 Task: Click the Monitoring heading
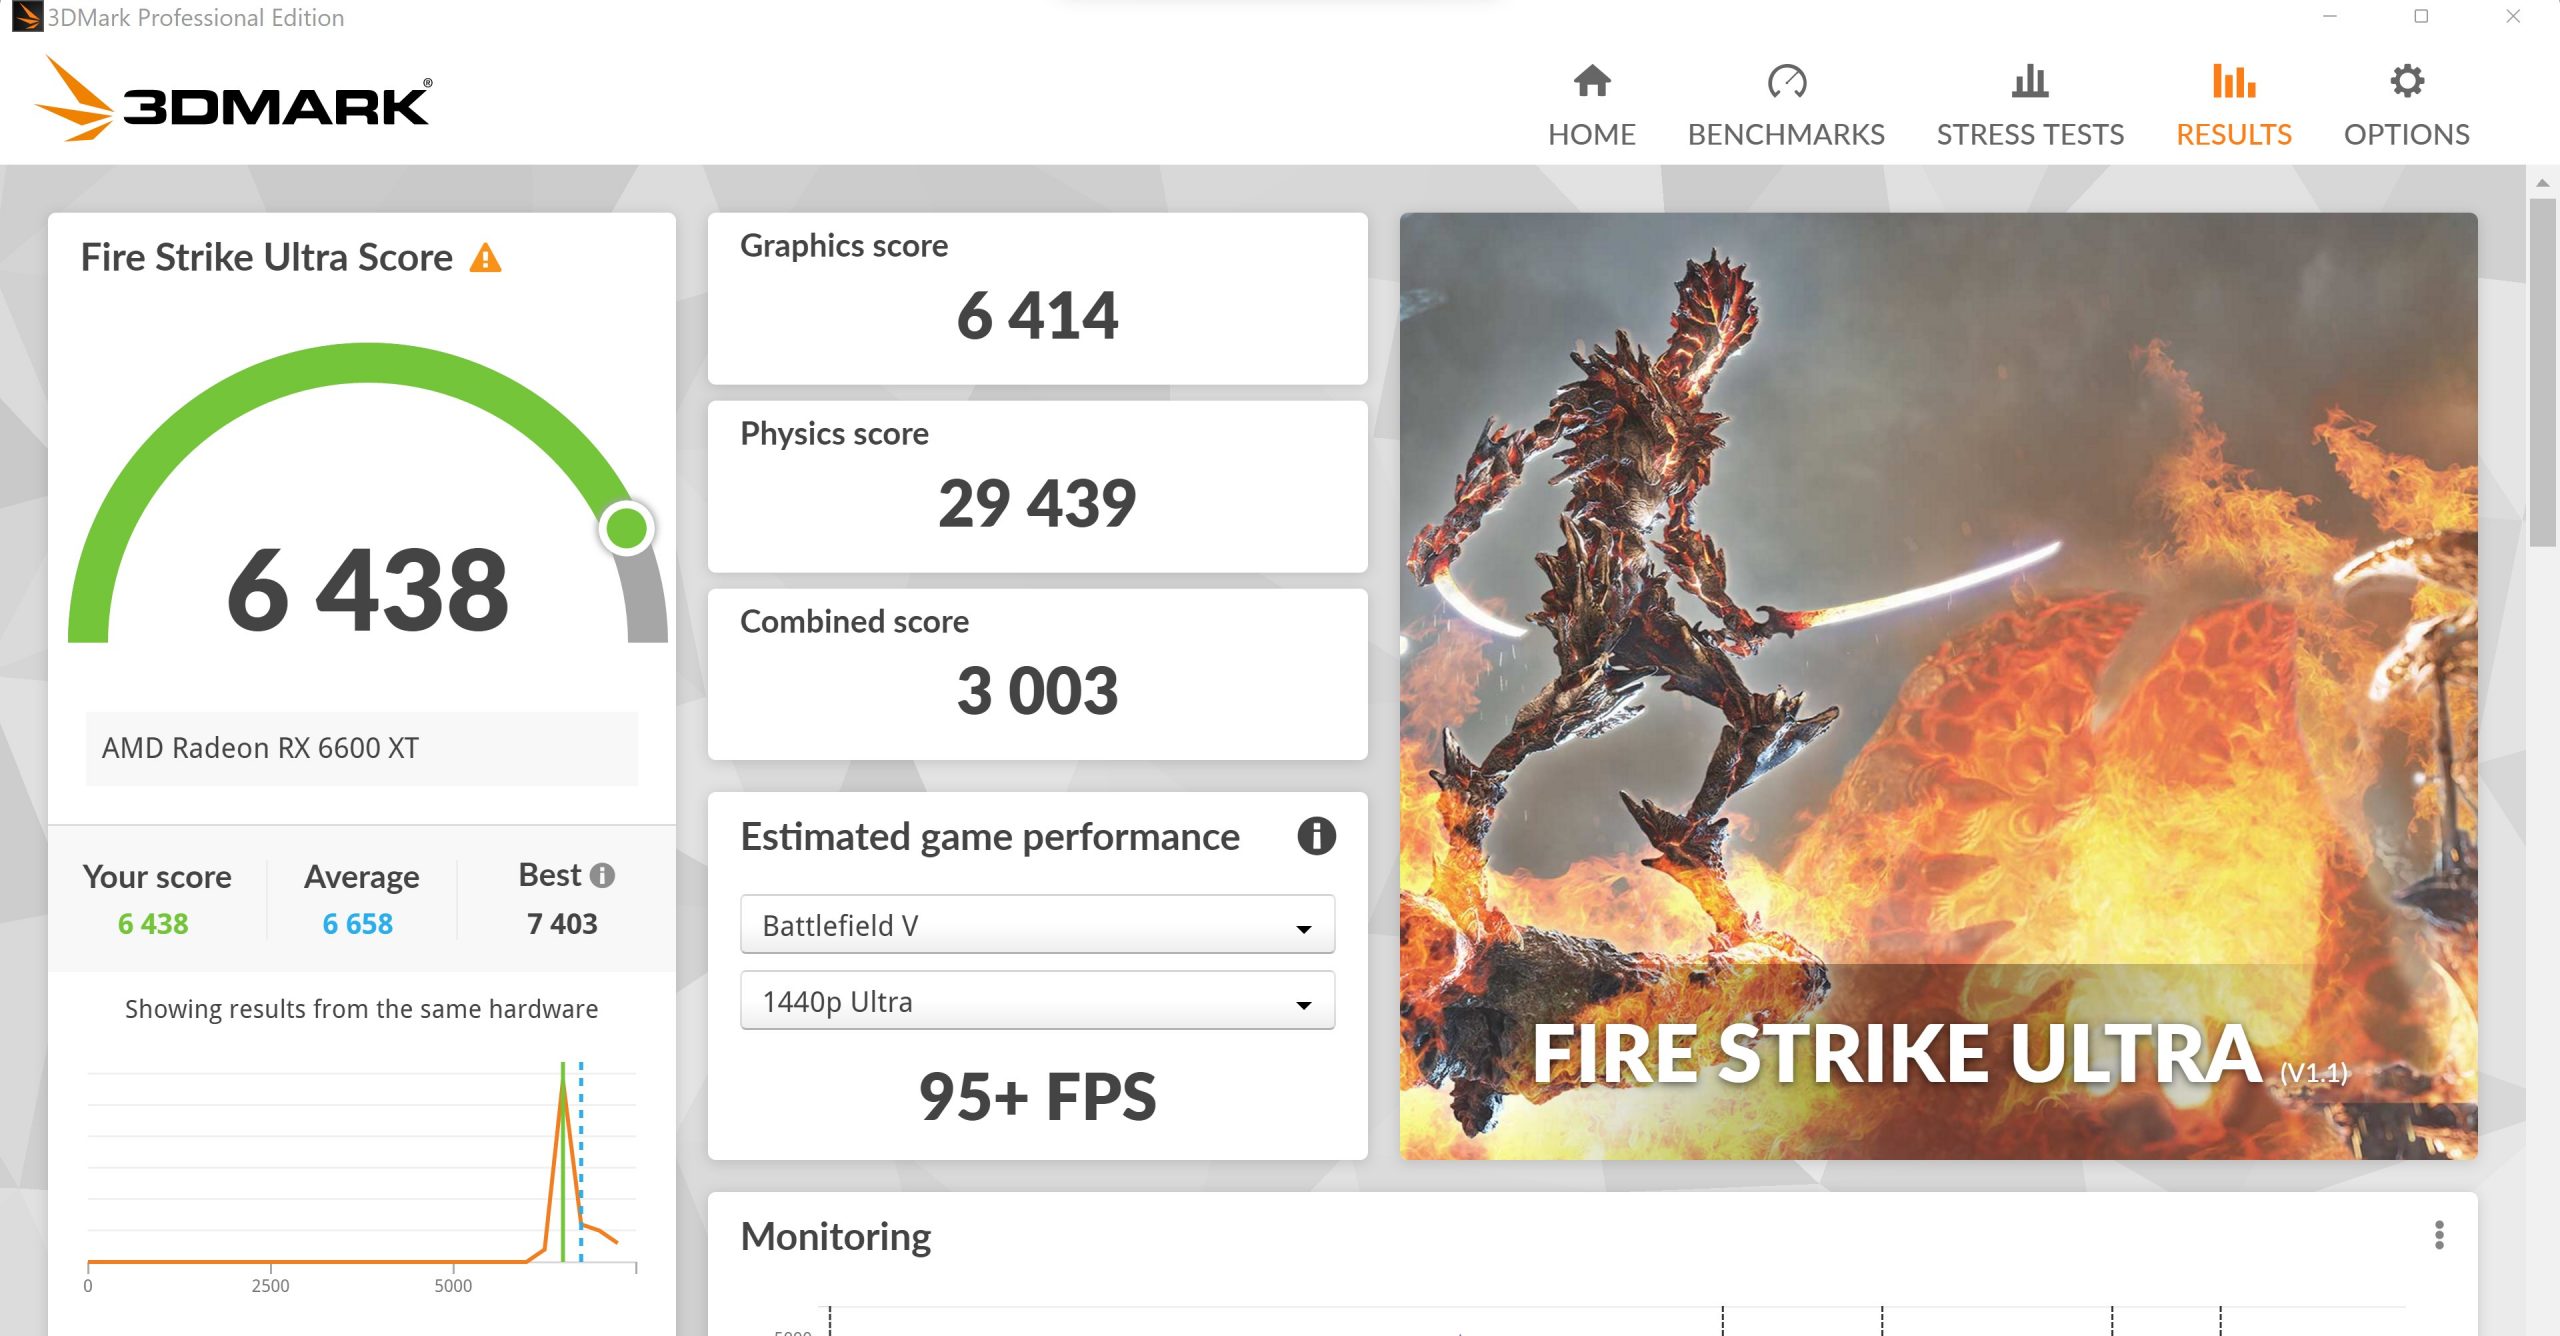[x=835, y=1236]
